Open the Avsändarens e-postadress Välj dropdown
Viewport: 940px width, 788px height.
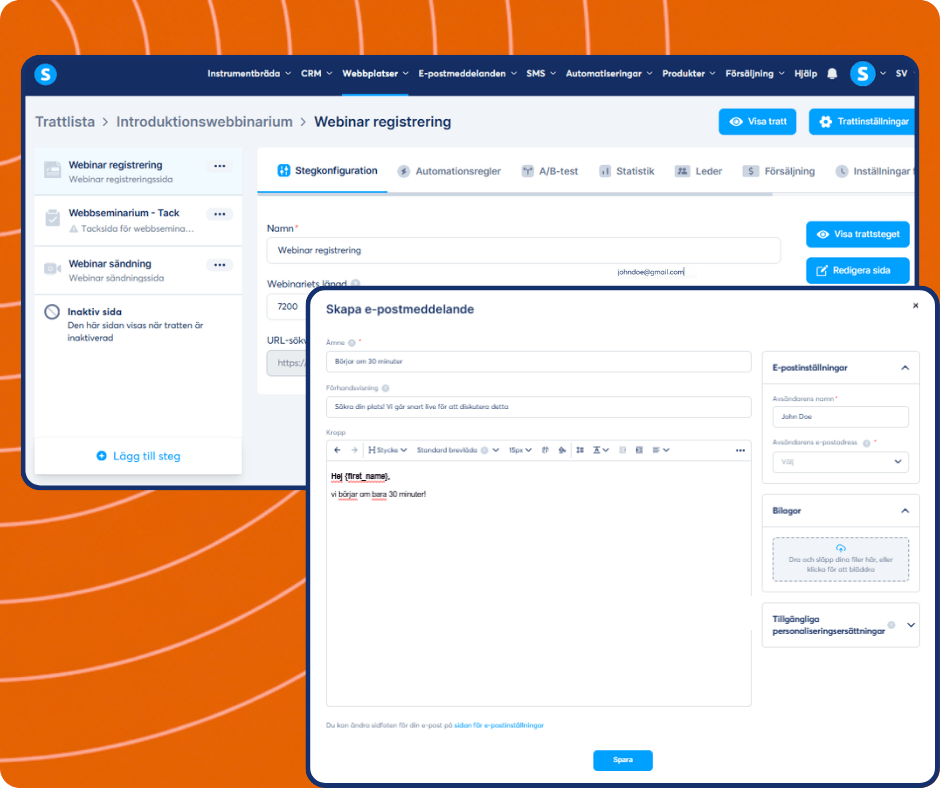coord(840,462)
